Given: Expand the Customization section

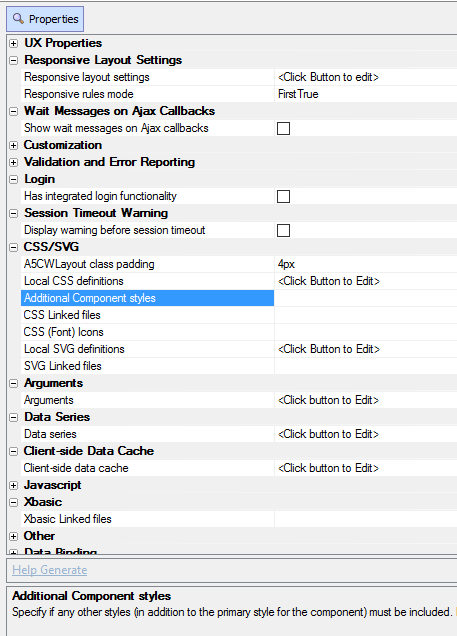Looking at the screenshot, I should [13, 145].
